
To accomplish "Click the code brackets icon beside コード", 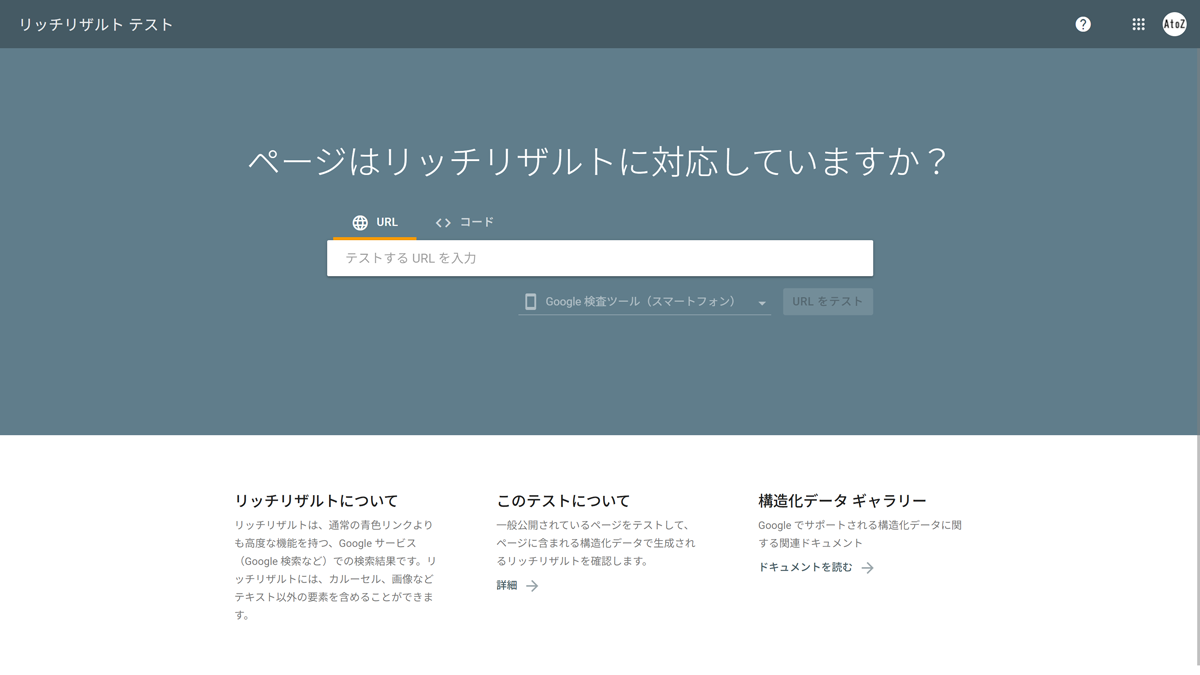I will pyautogui.click(x=443, y=222).
